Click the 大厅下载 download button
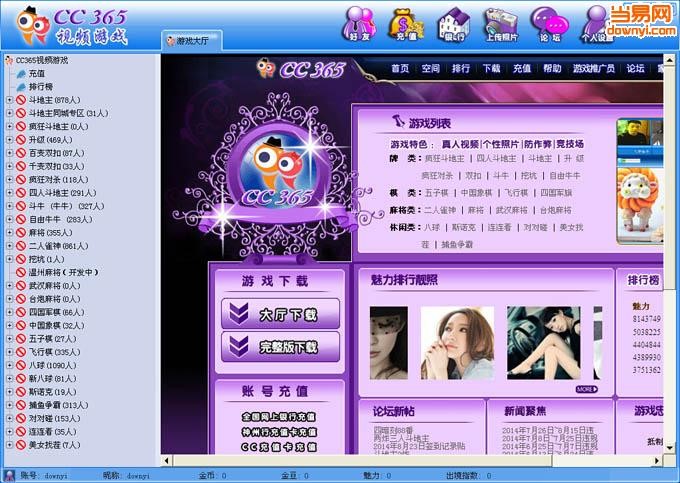Screen dimensions: 680x483 click(280, 313)
